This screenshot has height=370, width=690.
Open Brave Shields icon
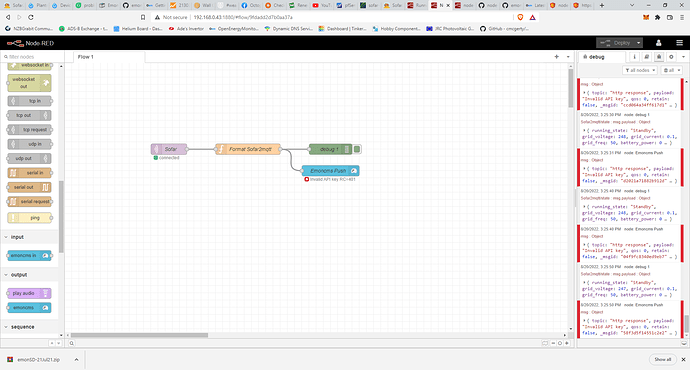click(x=520, y=17)
